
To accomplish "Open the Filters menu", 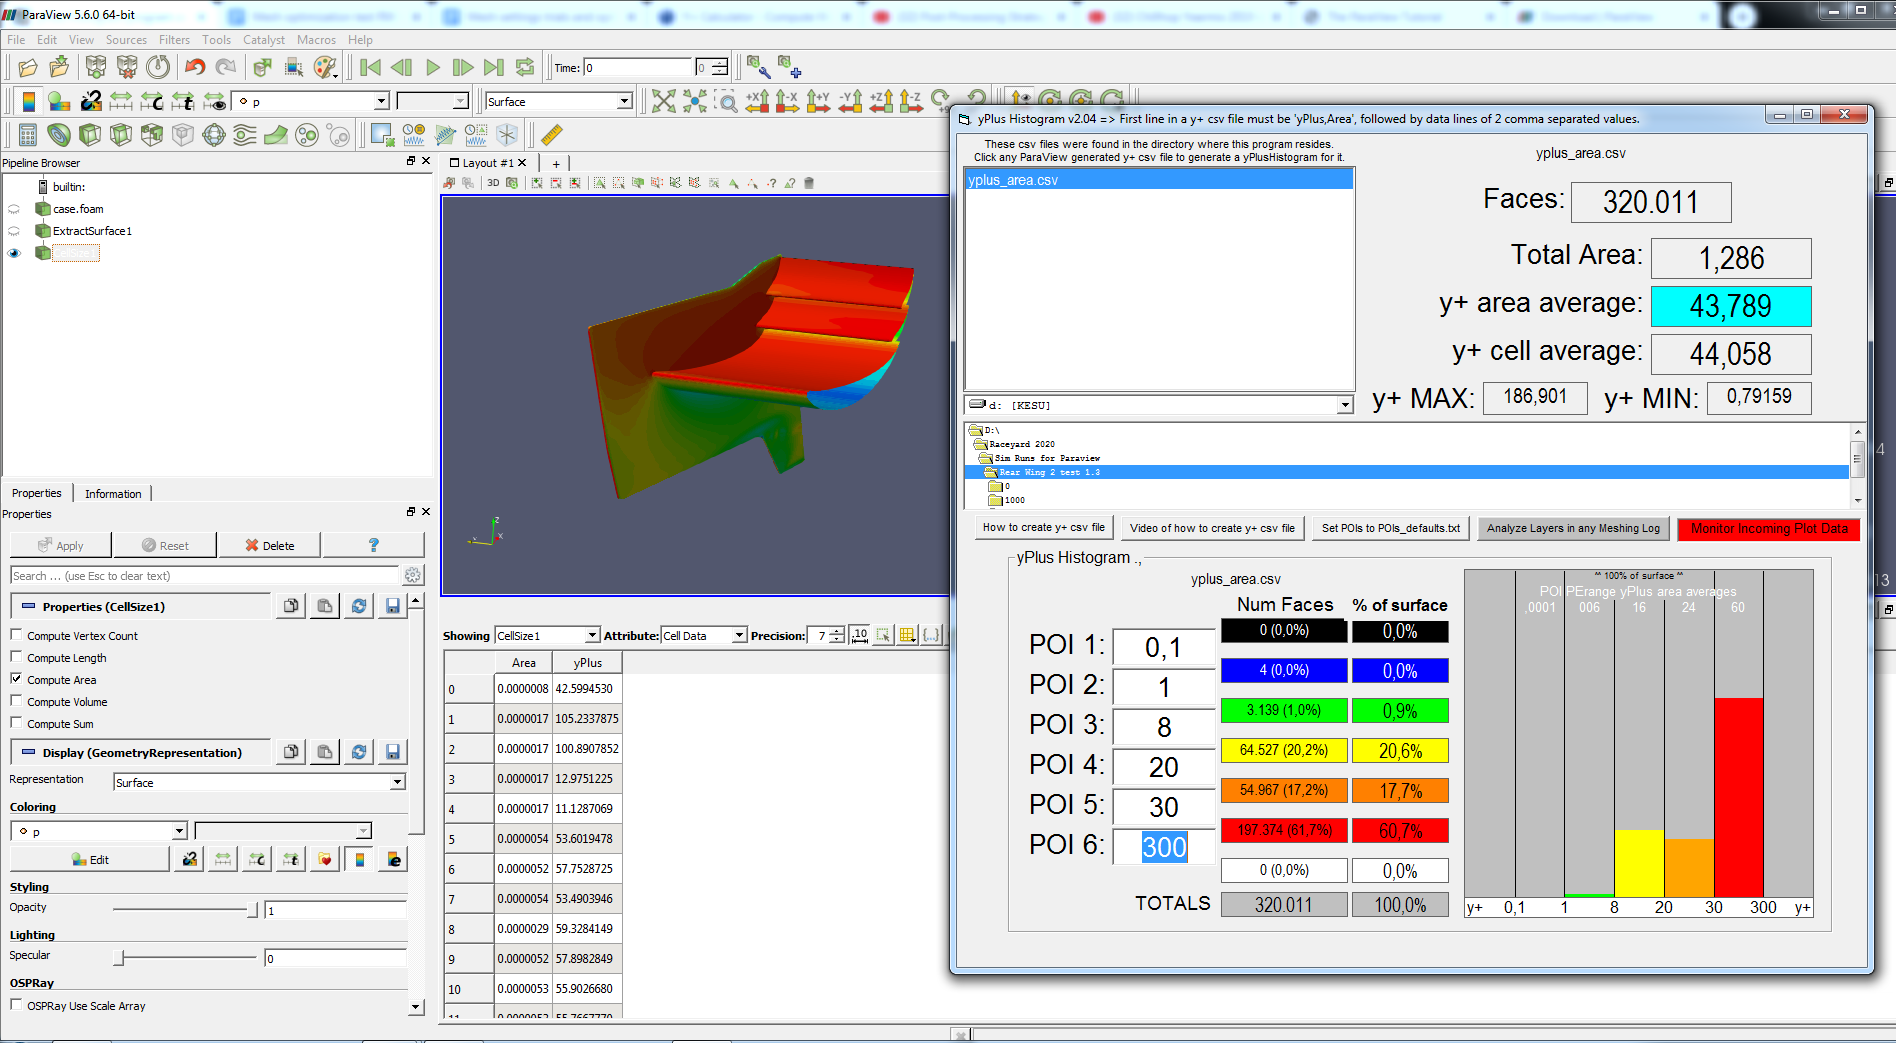I will coord(174,40).
